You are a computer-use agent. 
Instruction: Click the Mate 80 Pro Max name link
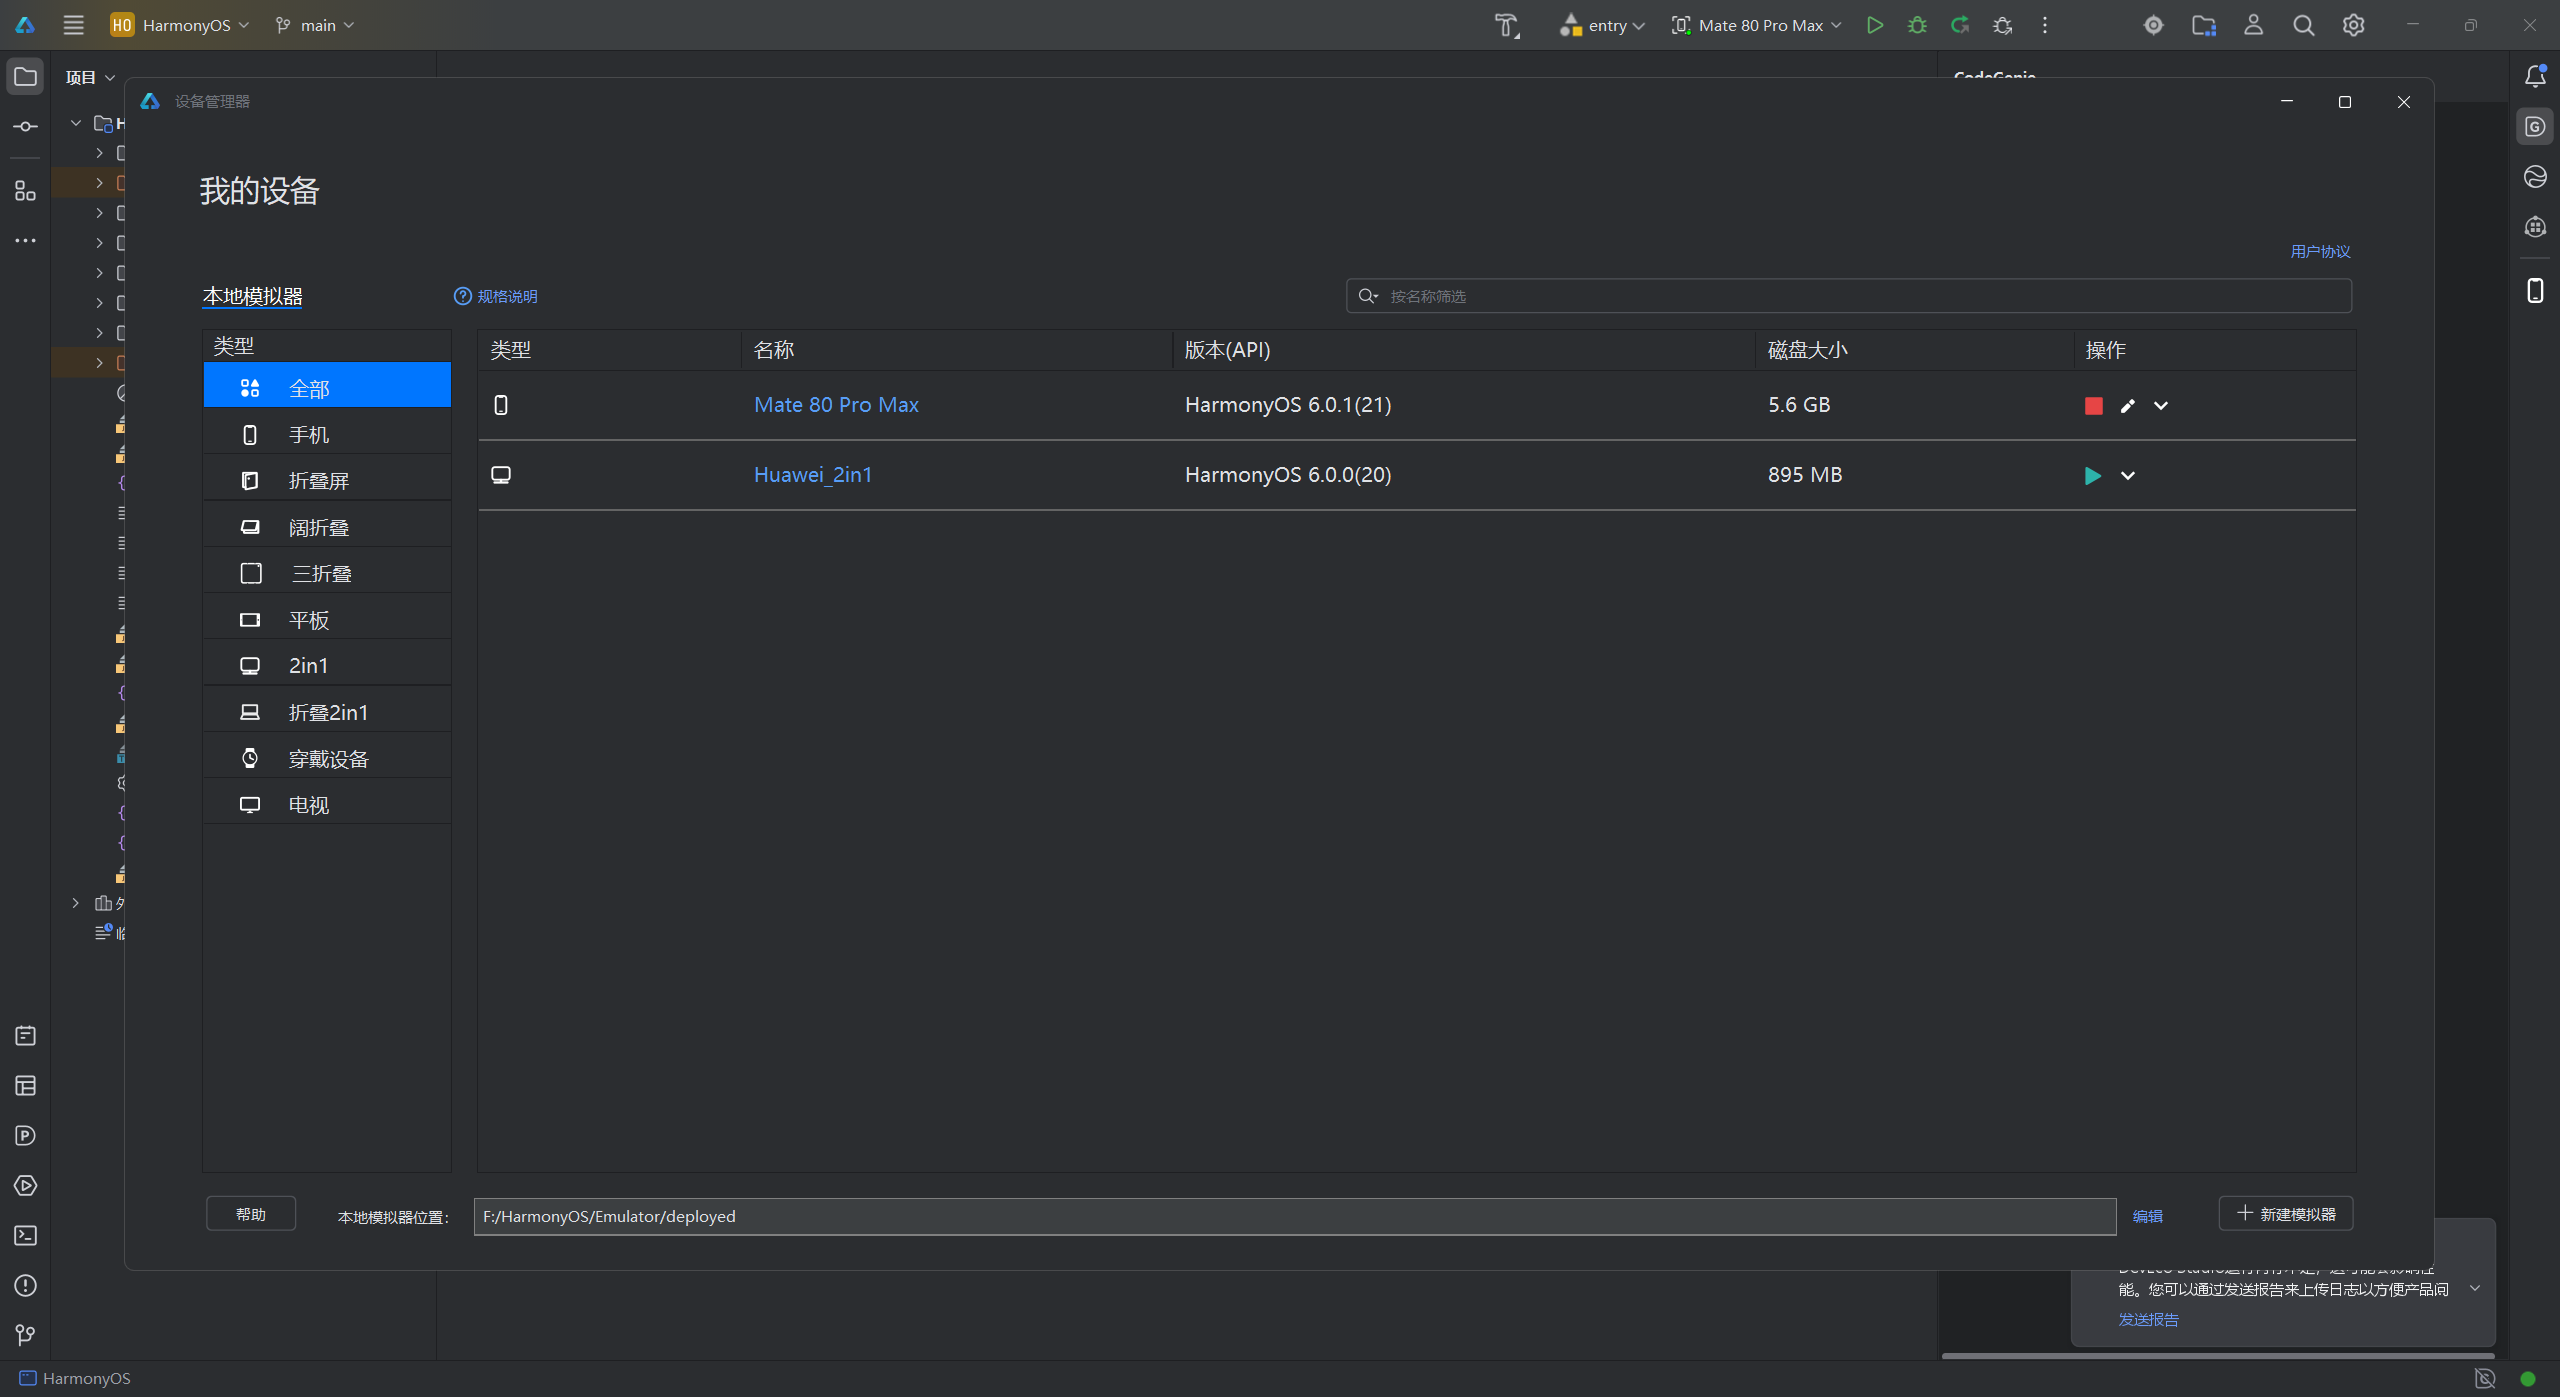click(x=836, y=404)
